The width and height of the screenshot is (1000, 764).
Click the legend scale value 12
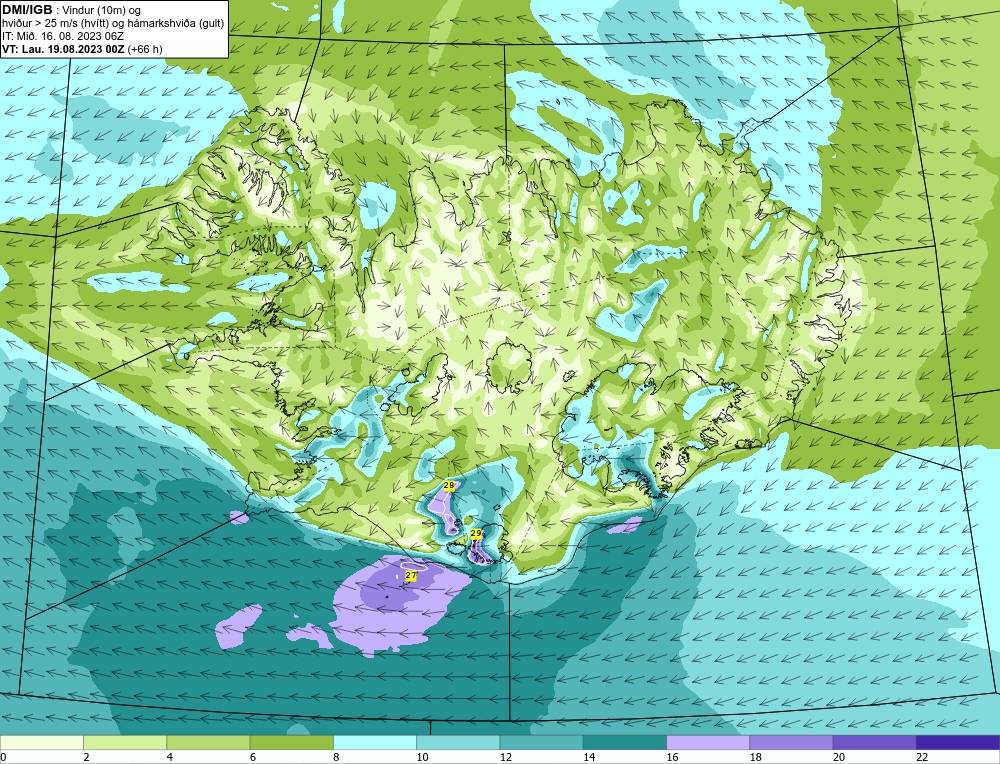506,757
